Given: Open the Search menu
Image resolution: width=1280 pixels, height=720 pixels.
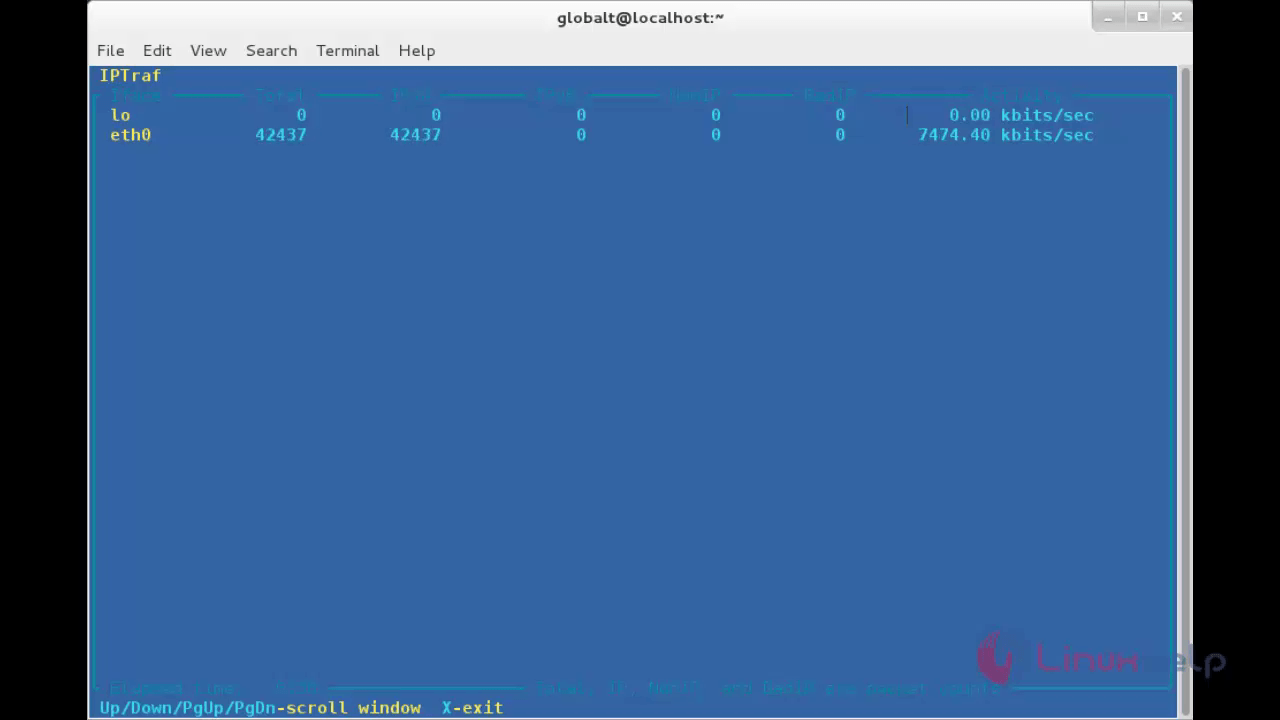Looking at the screenshot, I should click(271, 50).
